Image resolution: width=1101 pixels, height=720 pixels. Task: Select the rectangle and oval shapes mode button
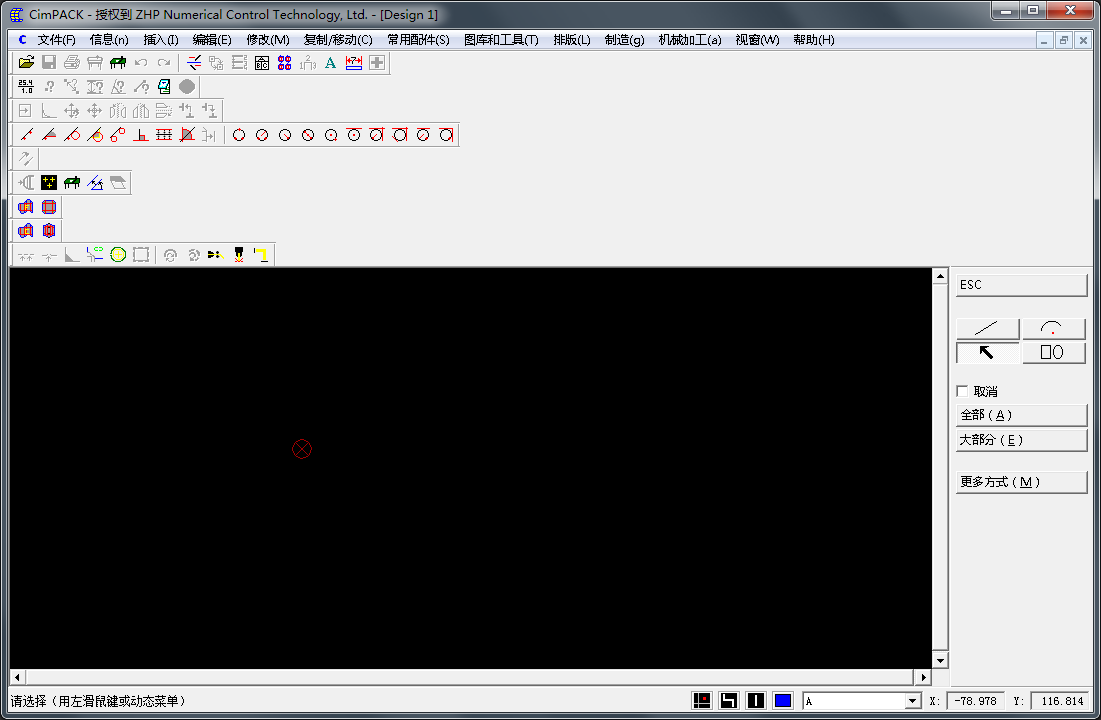1054,353
